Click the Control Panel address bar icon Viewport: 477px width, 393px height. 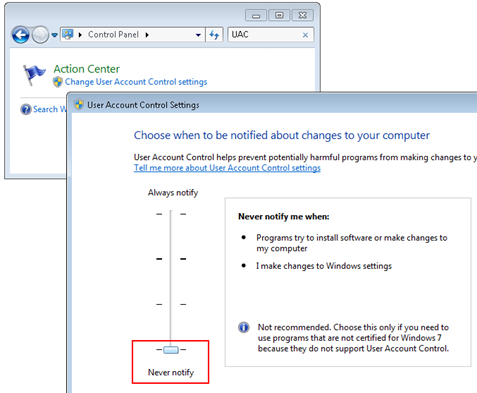click(68, 34)
